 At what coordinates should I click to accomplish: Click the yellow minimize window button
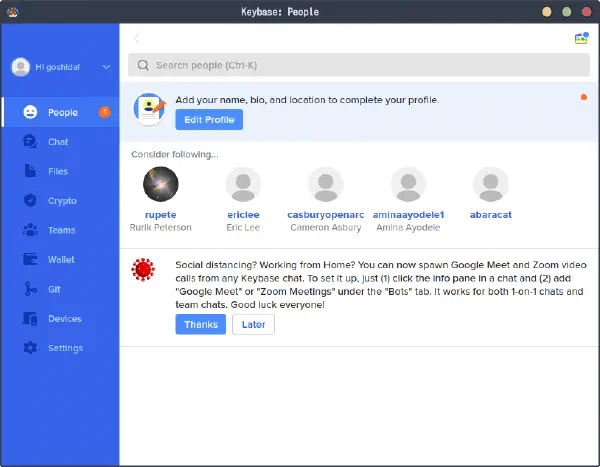pyautogui.click(x=547, y=12)
